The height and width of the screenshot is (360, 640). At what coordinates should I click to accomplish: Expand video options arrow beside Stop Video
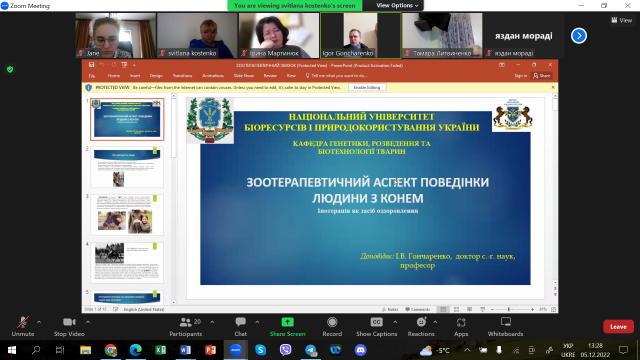point(88,322)
